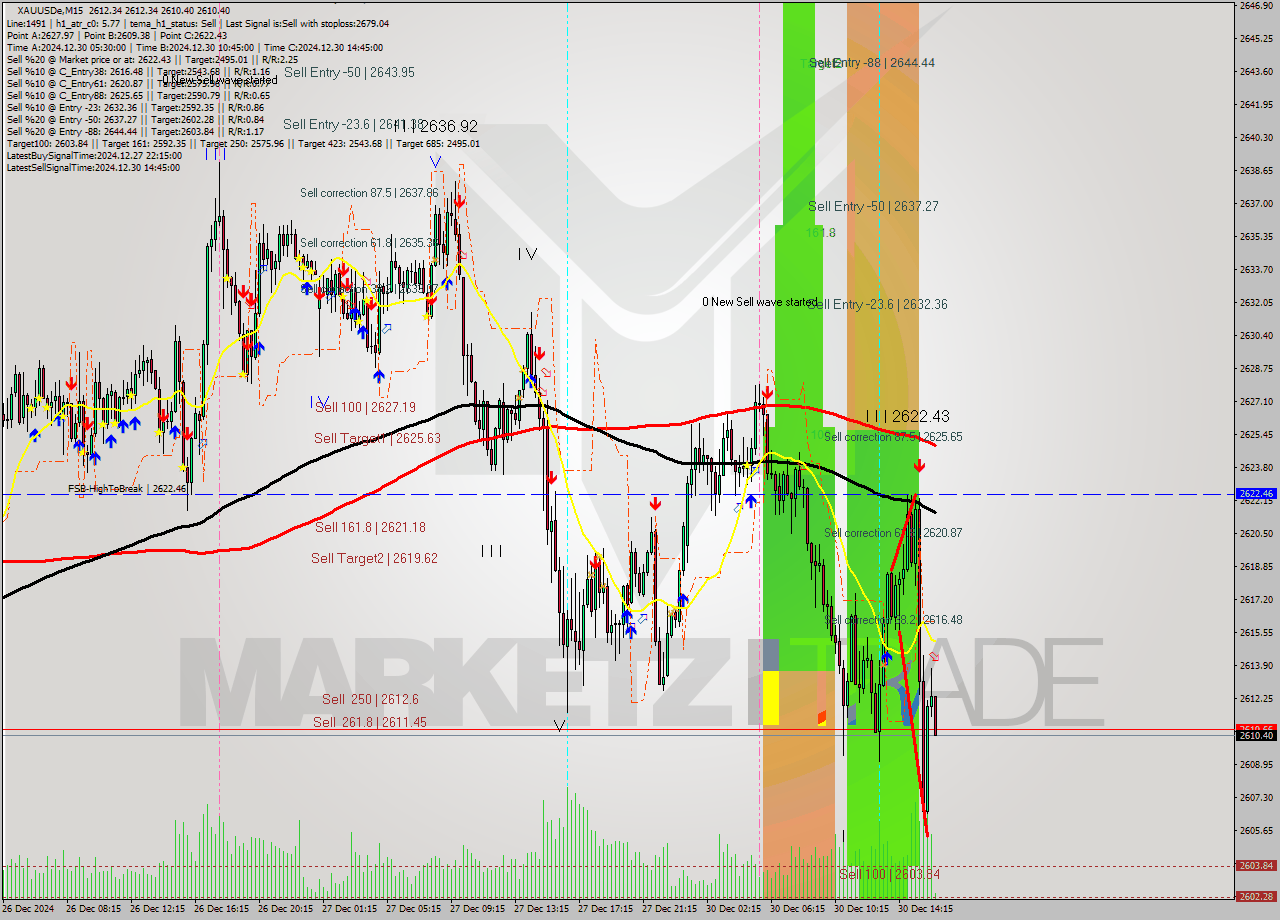Click the 'Sell 161.8 | 2621.18' label

(370, 527)
